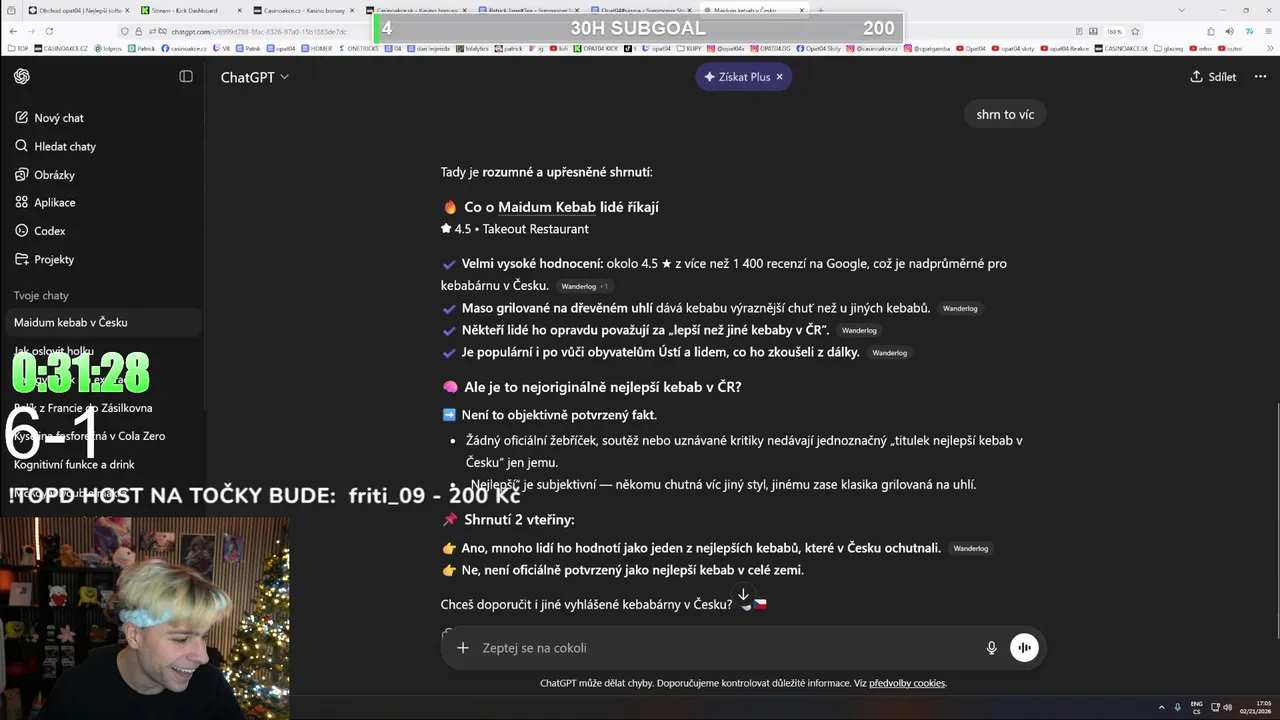Open the glazing bookmarks folder
This screenshot has width=1280, height=720.
(x=1168, y=48)
